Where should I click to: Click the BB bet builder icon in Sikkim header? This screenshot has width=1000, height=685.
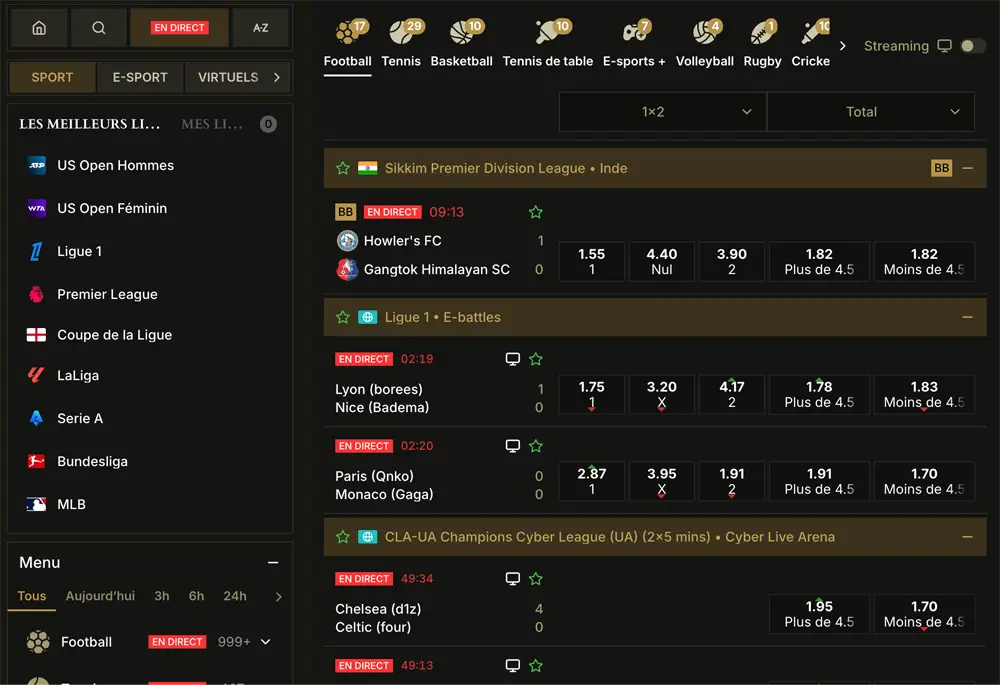click(x=941, y=168)
